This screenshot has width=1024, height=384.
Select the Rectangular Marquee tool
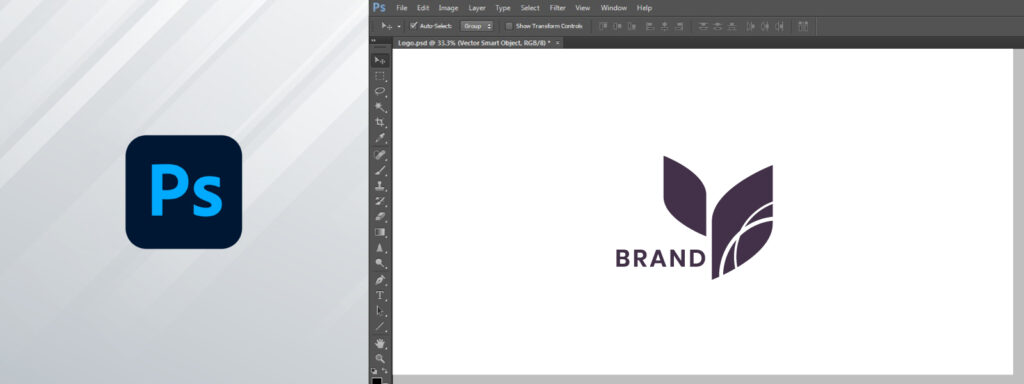[x=380, y=76]
